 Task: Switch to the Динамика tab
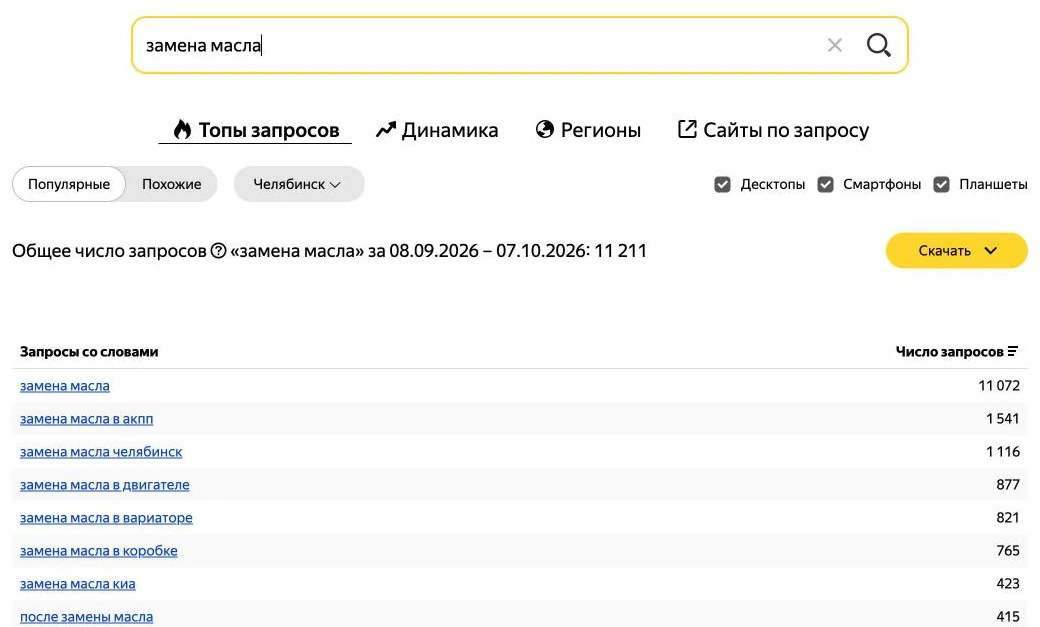click(x=436, y=130)
